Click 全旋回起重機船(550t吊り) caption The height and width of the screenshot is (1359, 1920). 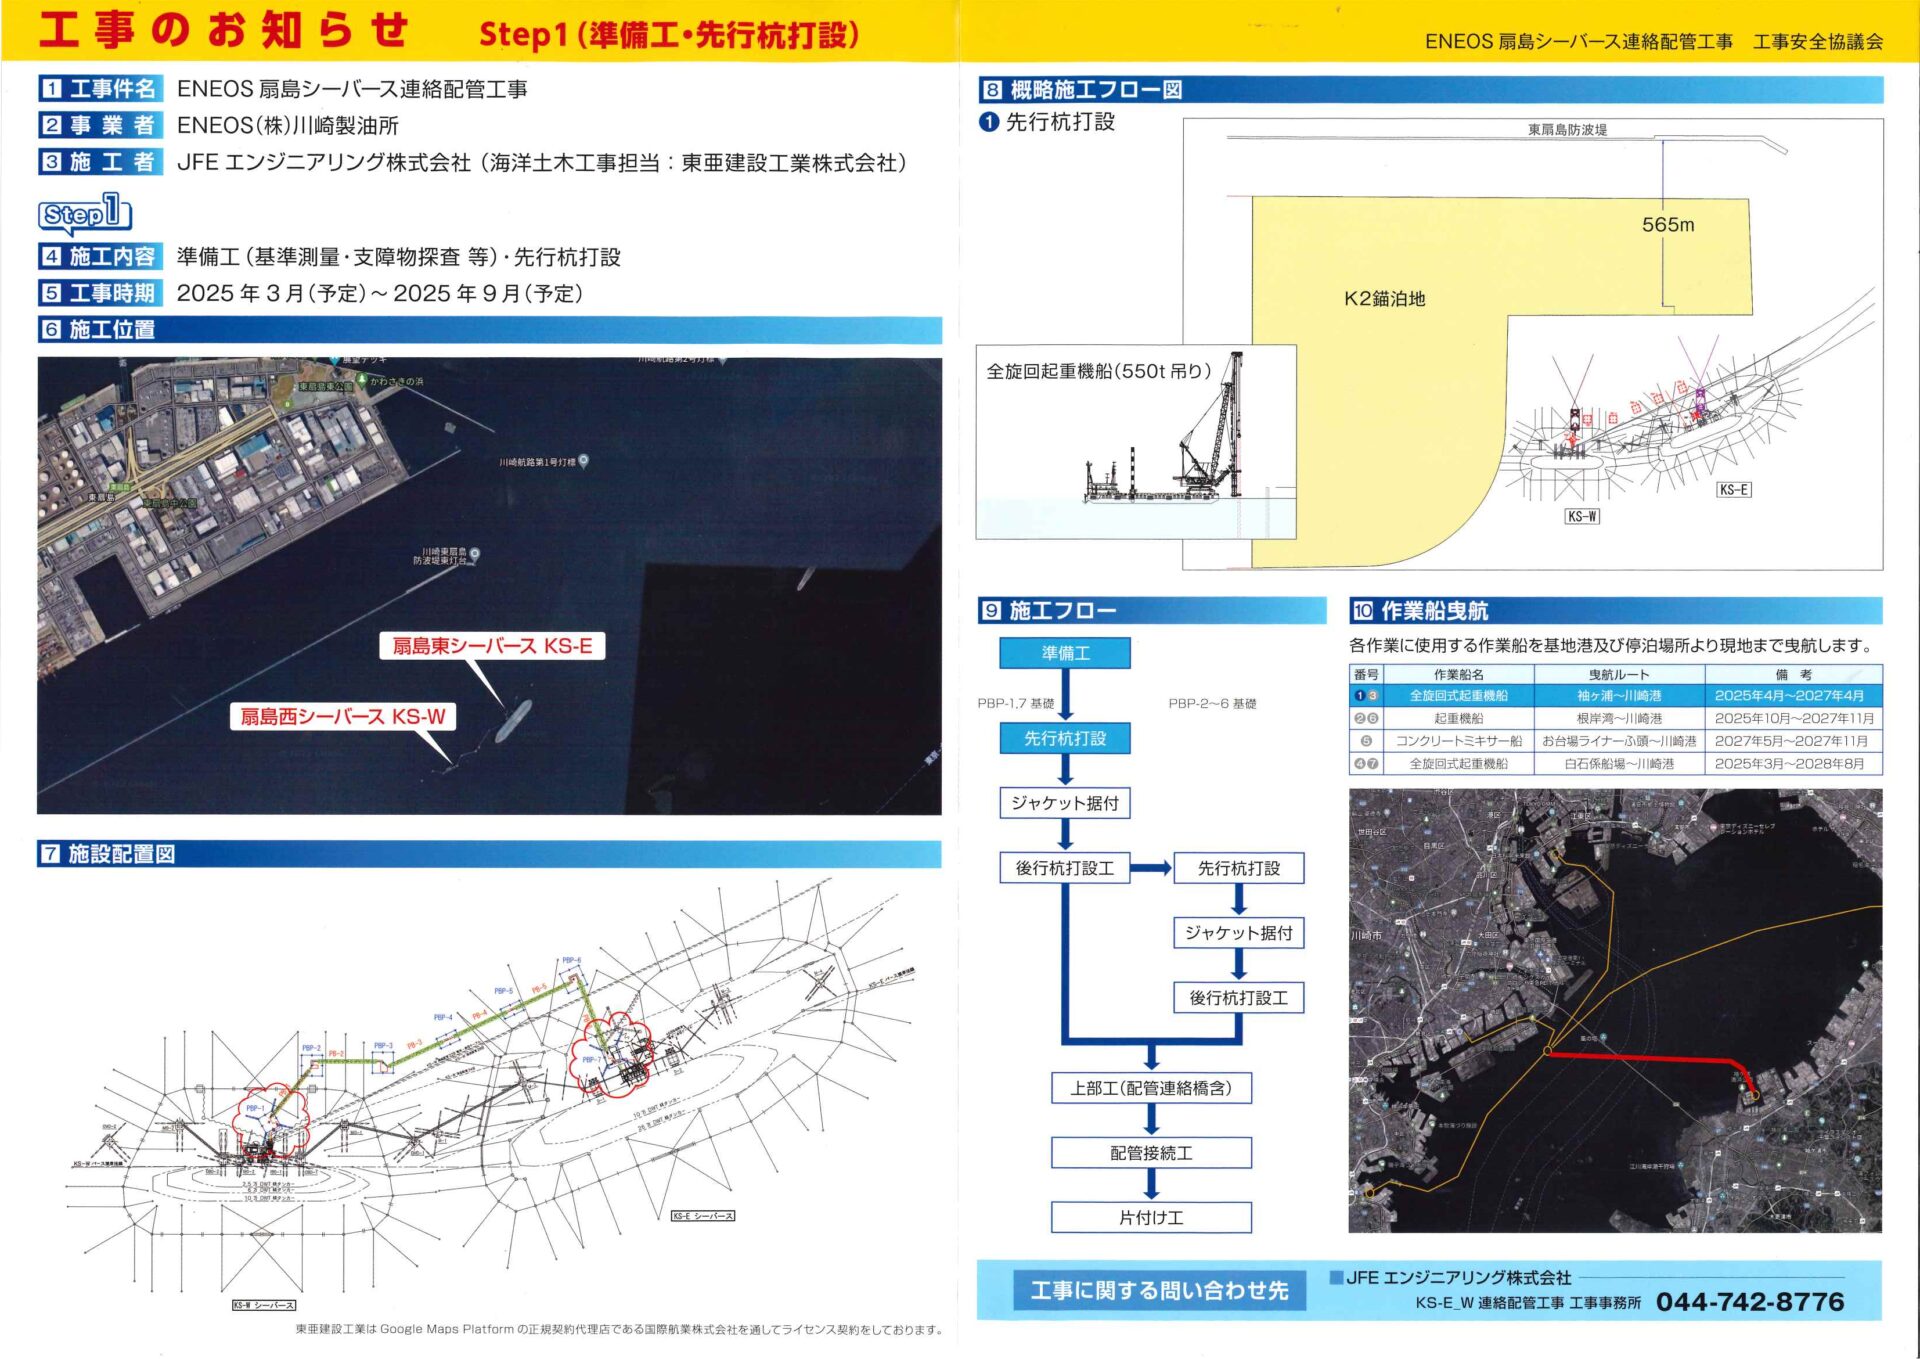pyautogui.click(x=1099, y=371)
